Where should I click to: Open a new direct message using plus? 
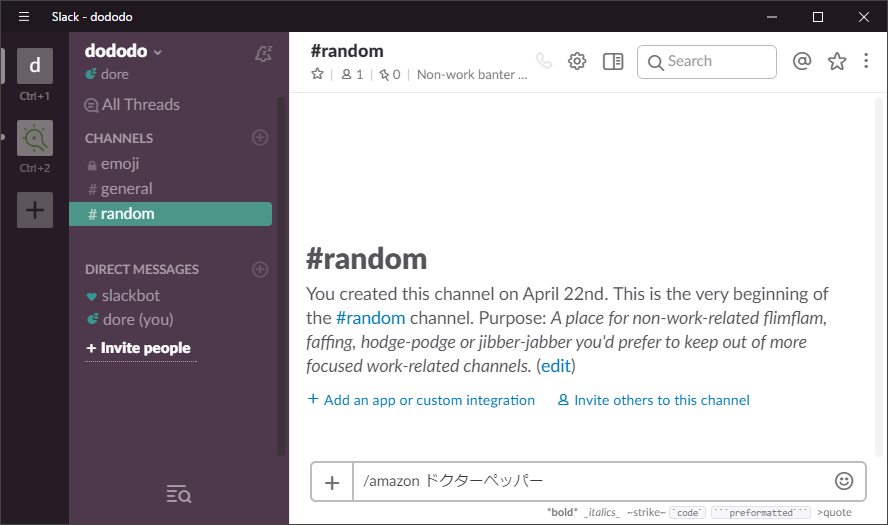point(260,269)
